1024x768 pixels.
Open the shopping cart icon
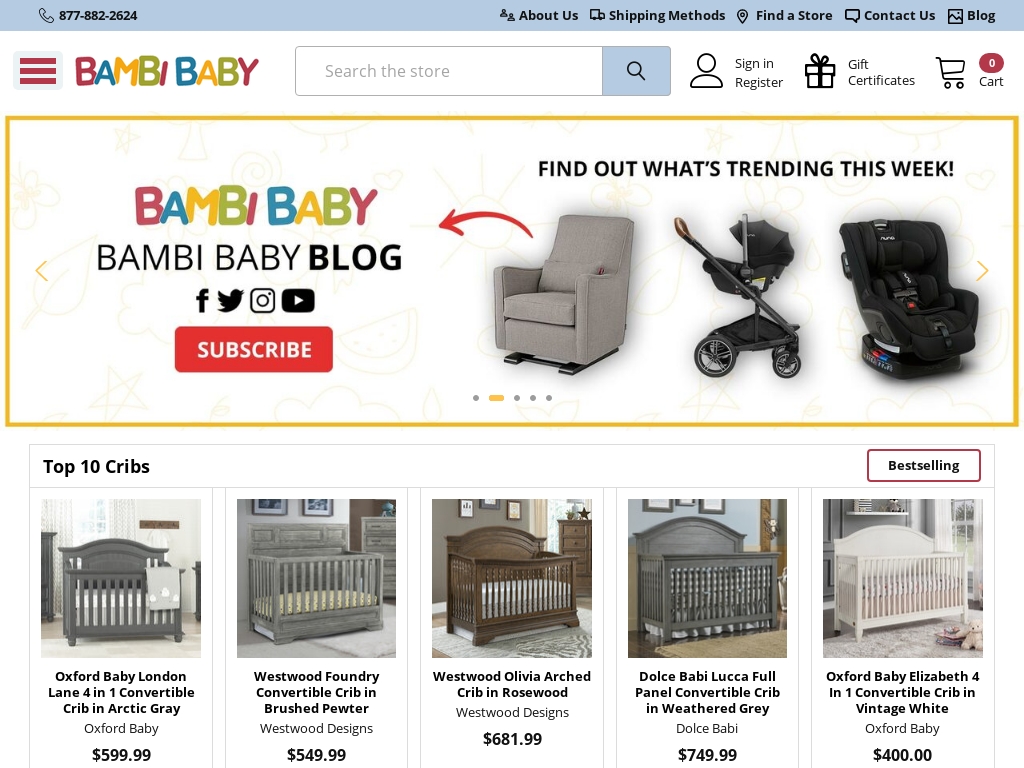(950, 72)
